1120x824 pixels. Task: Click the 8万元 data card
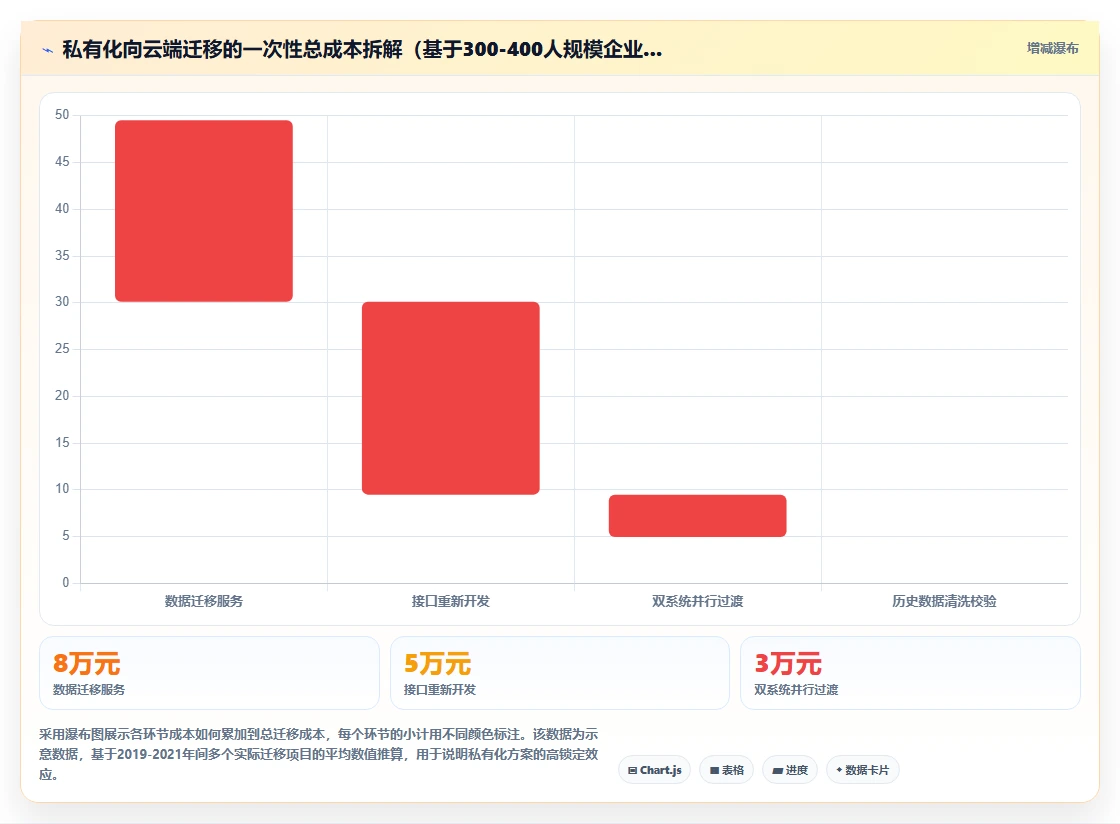coord(209,673)
